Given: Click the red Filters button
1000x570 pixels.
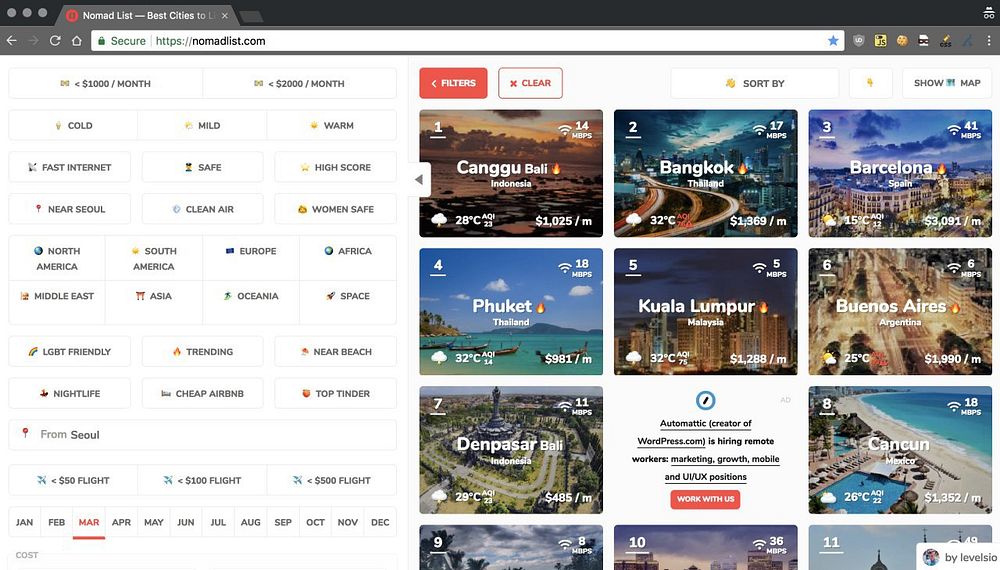Looking at the screenshot, I should pyautogui.click(x=453, y=83).
